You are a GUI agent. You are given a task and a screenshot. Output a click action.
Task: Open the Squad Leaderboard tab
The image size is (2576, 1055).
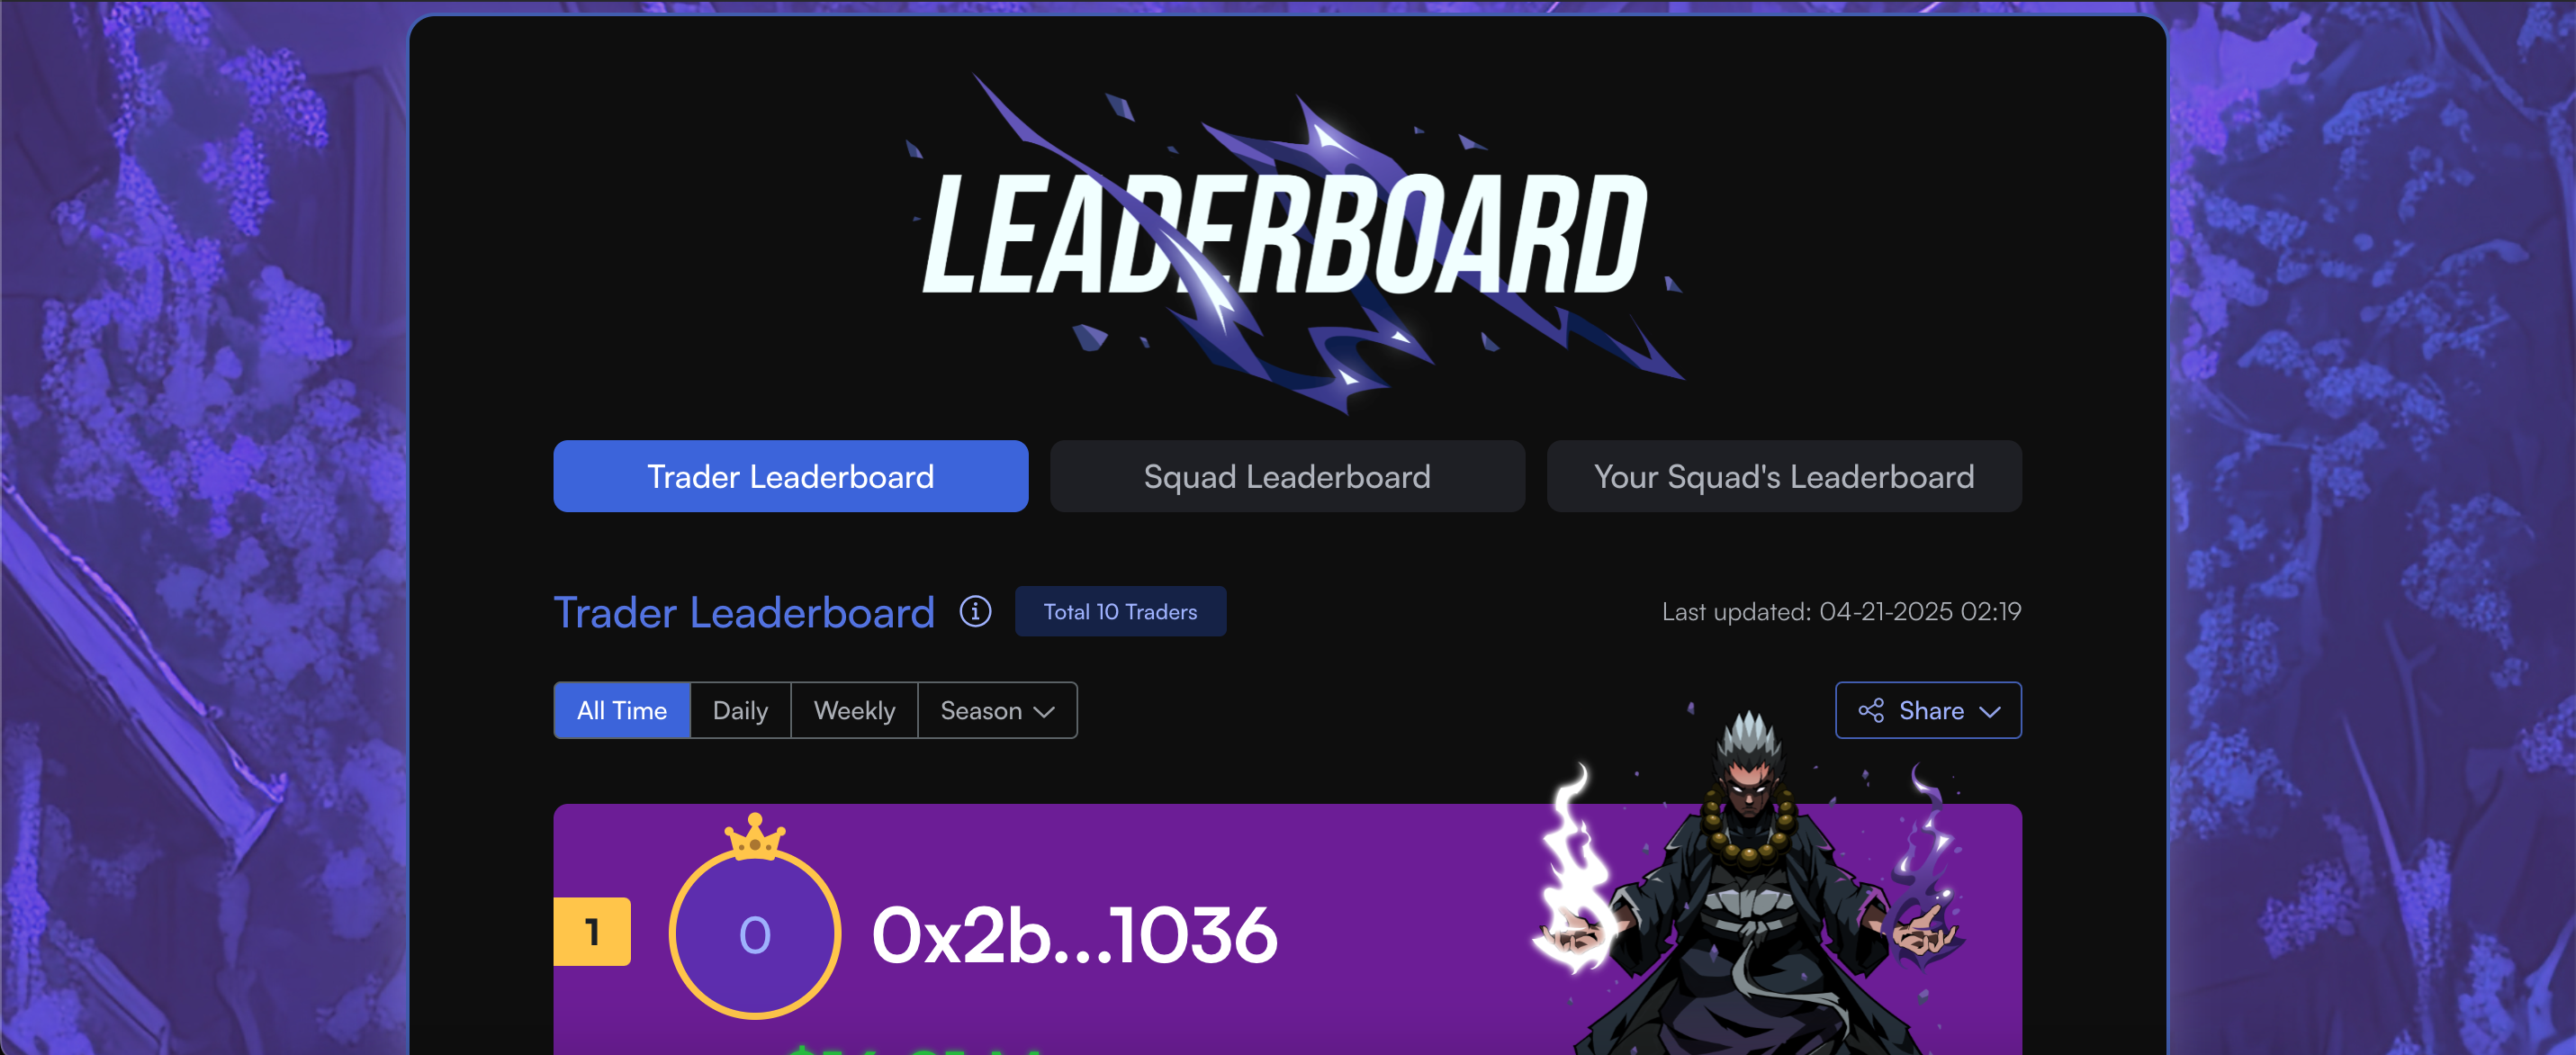pos(1287,476)
